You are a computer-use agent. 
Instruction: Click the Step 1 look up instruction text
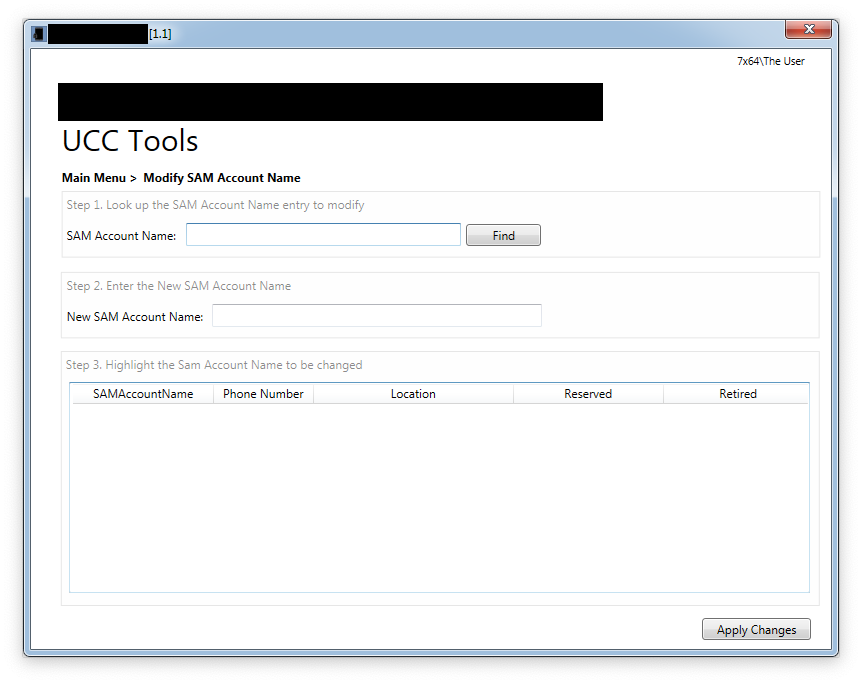(x=215, y=205)
